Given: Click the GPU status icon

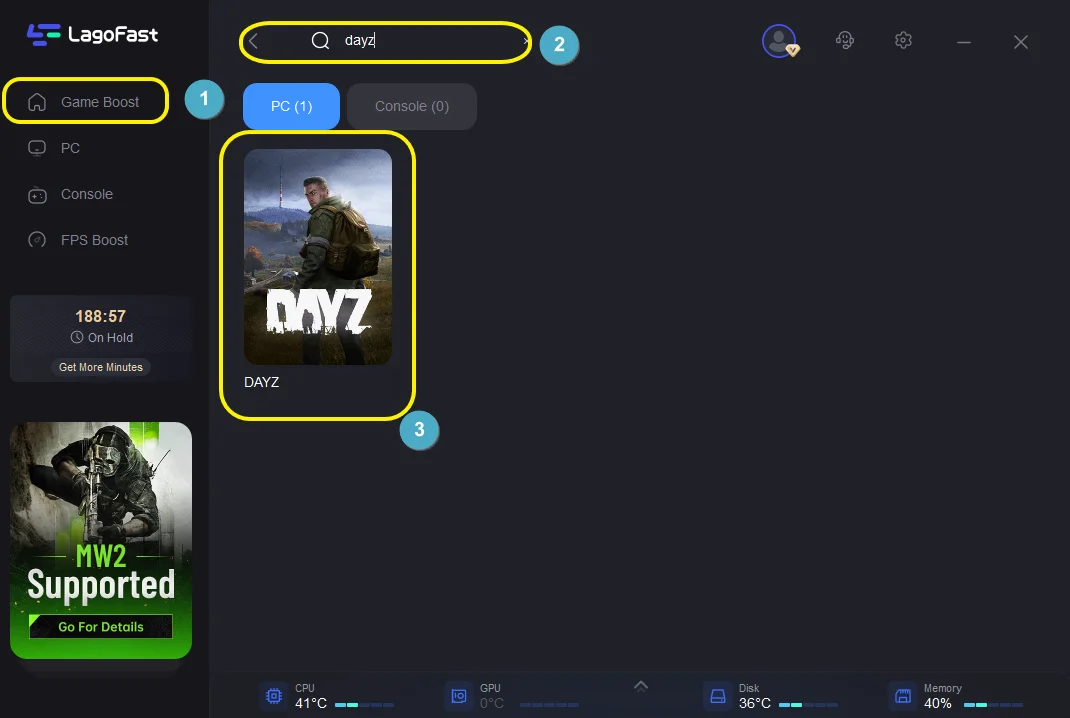Looking at the screenshot, I should coord(458,696).
